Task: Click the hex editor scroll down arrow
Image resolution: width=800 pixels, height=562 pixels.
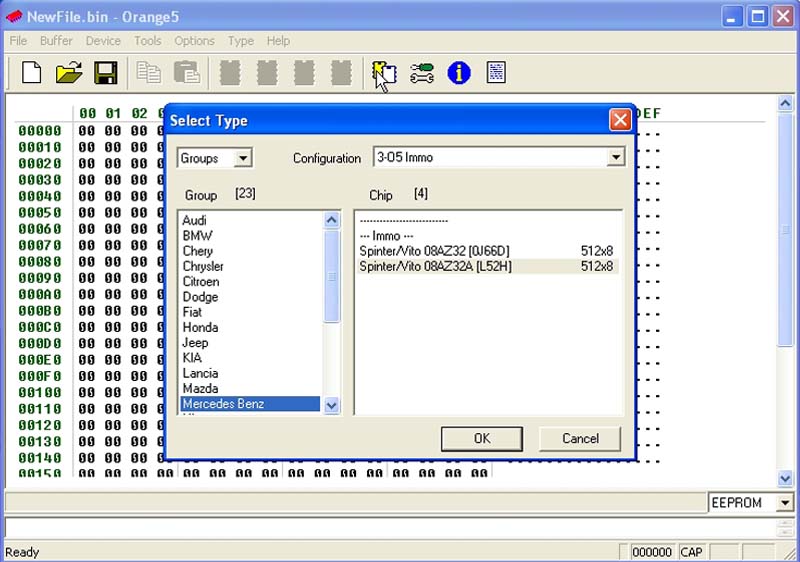Action: tap(785, 478)
